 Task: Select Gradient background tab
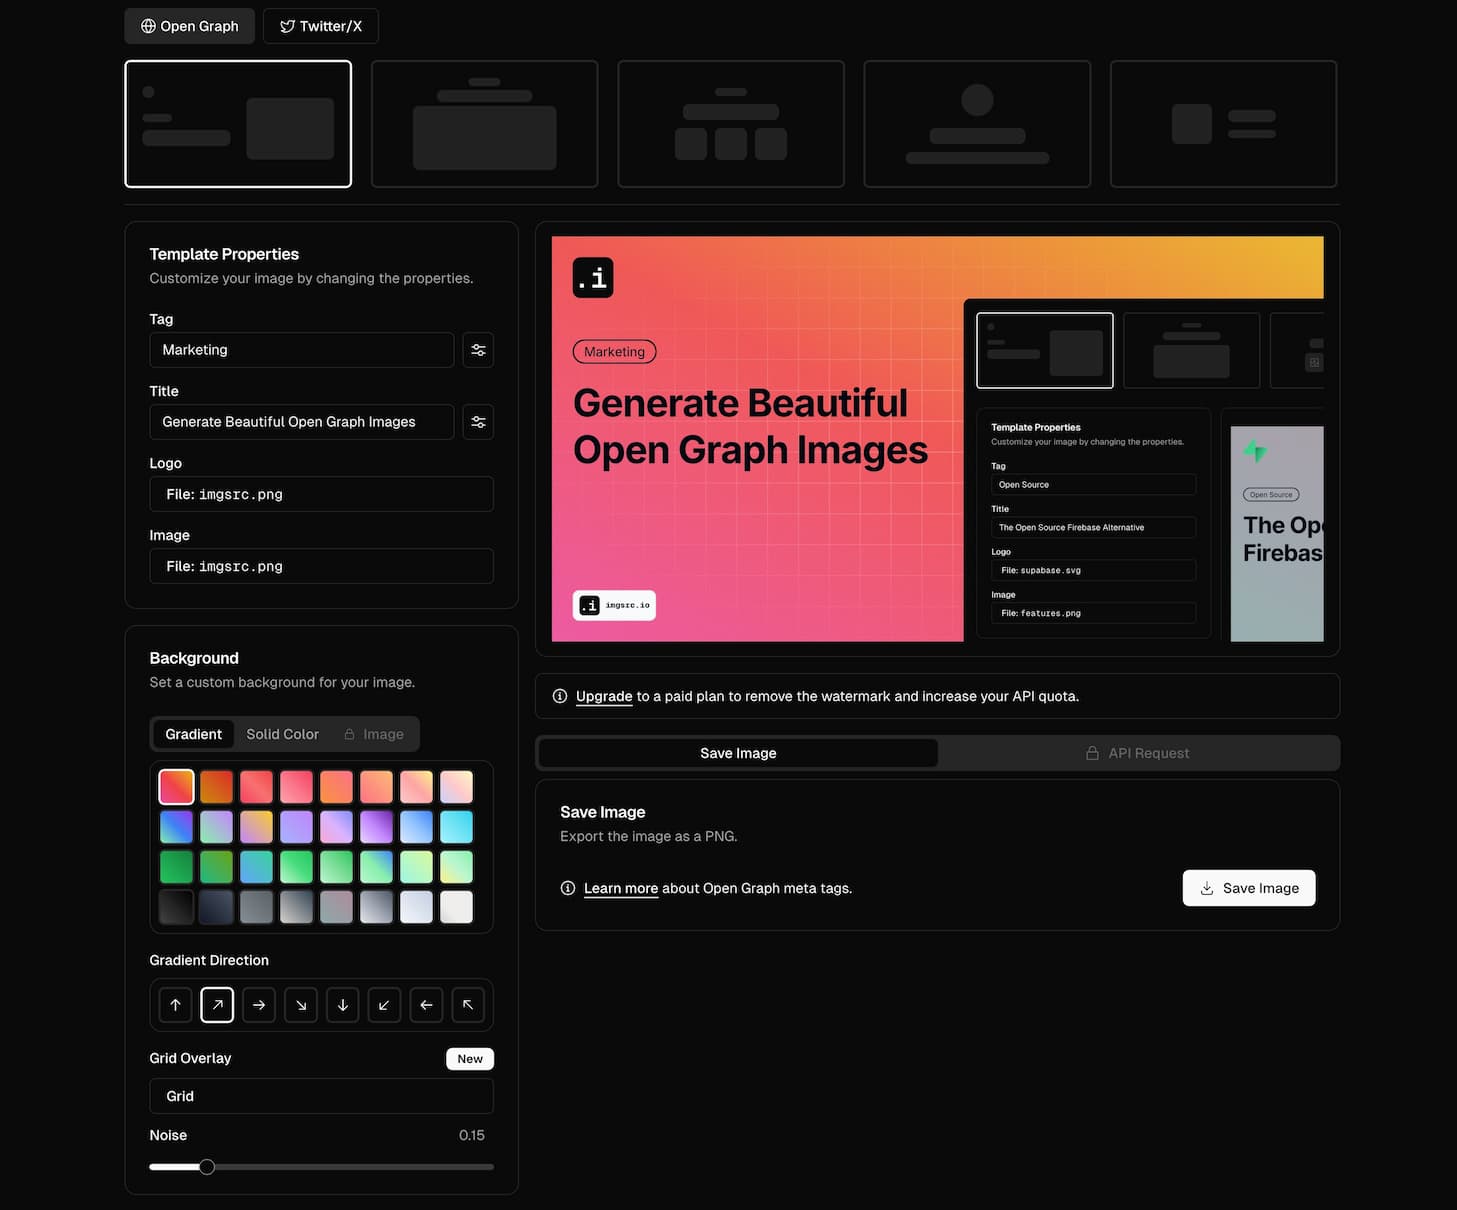tap(193, 734)
